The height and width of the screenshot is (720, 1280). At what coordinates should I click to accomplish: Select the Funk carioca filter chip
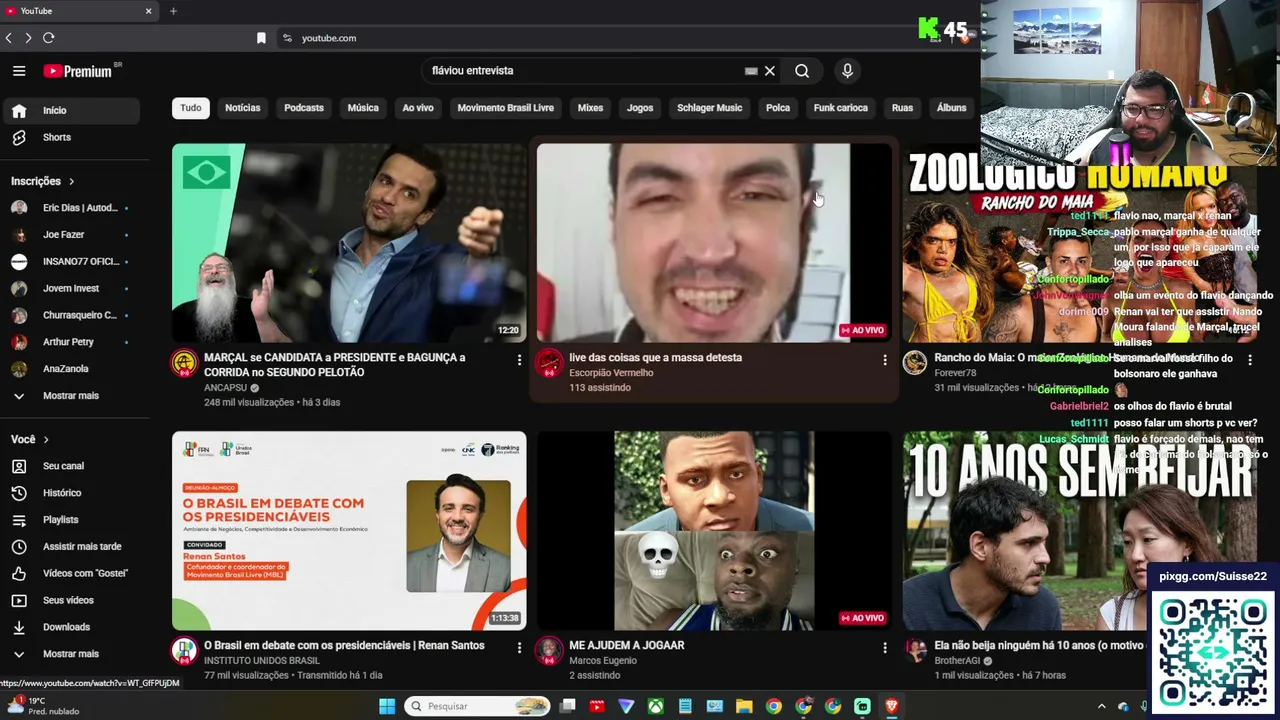pos(841,108)
